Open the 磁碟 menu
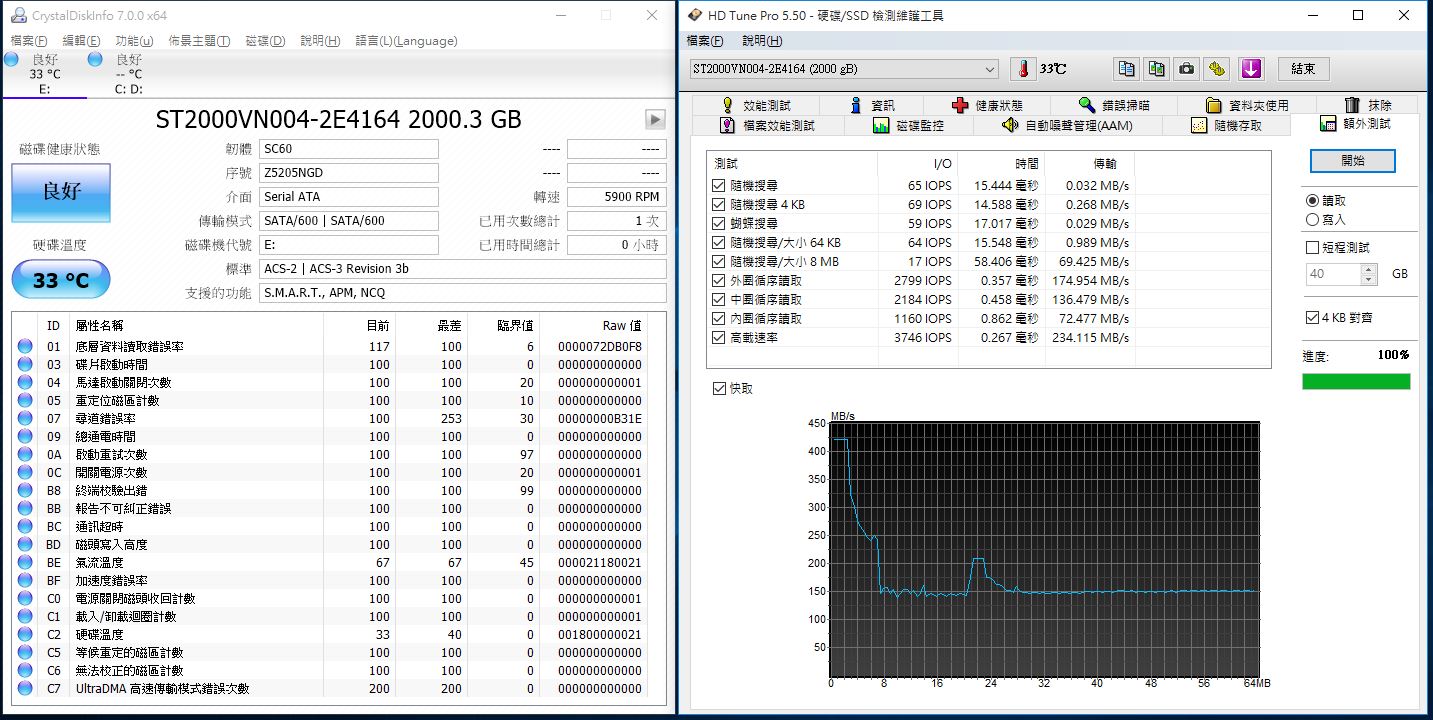Screen dimensions: 1433x720 point(265,41)
